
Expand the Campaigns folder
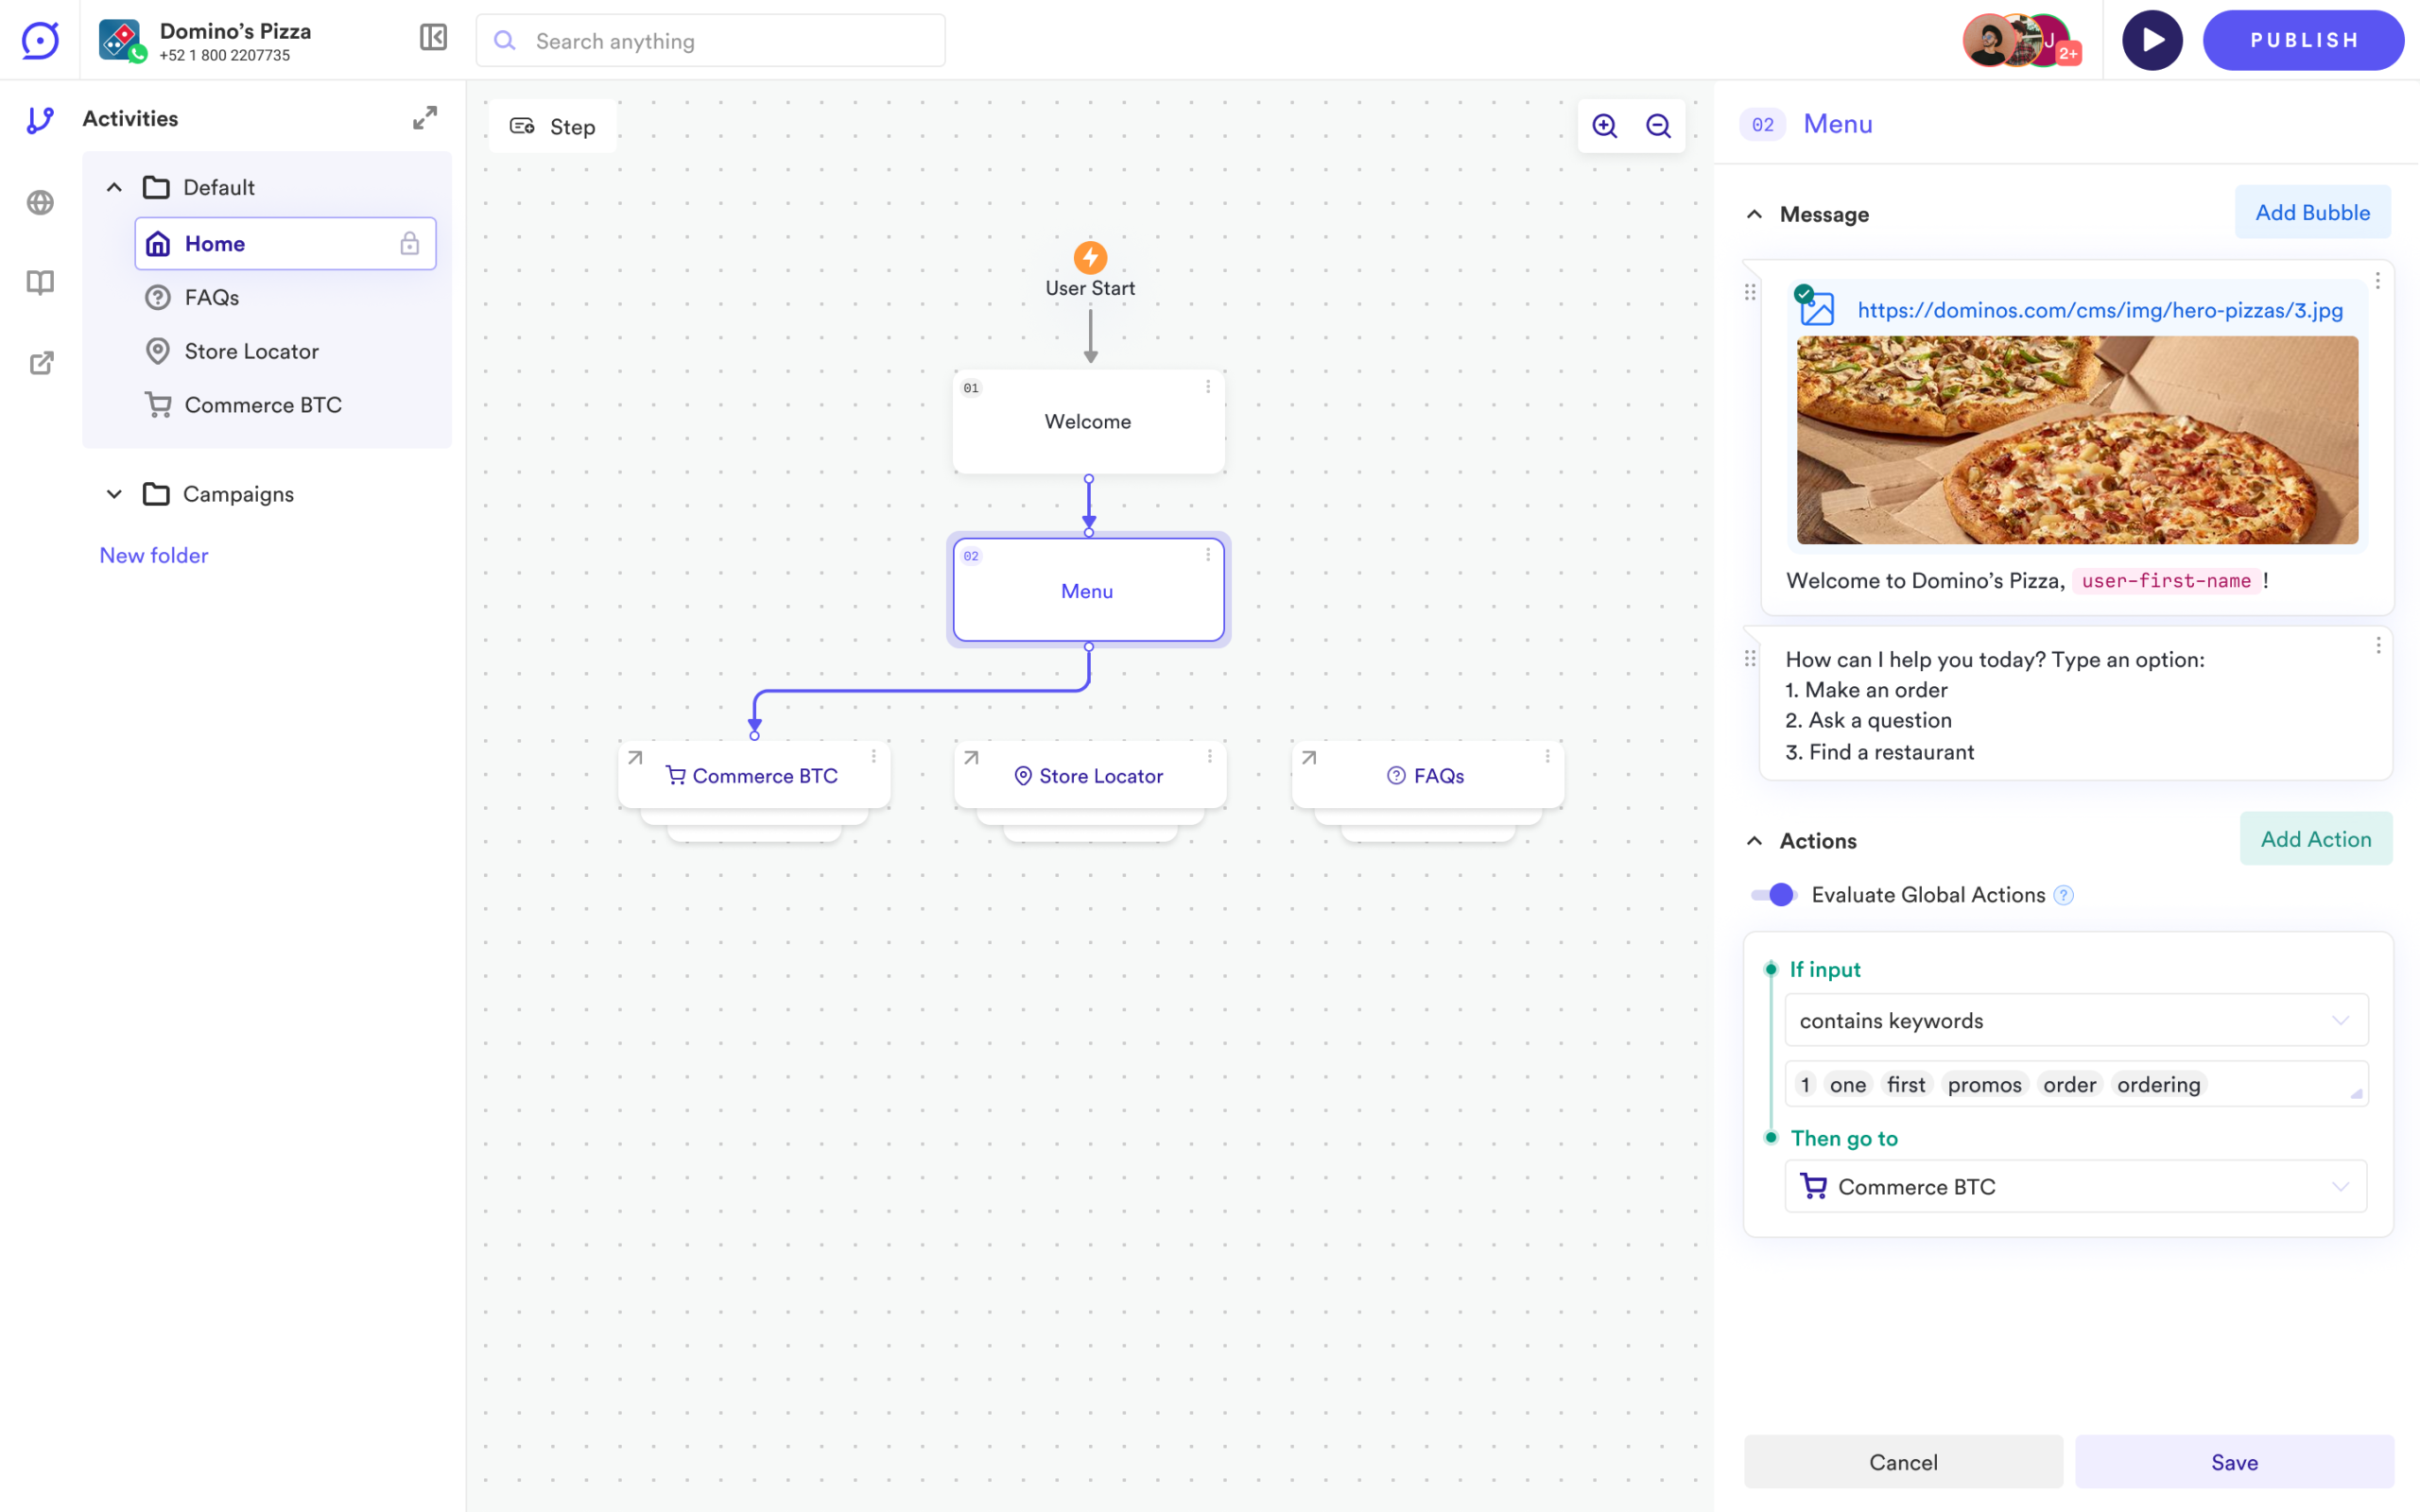[x=114, y=494]
